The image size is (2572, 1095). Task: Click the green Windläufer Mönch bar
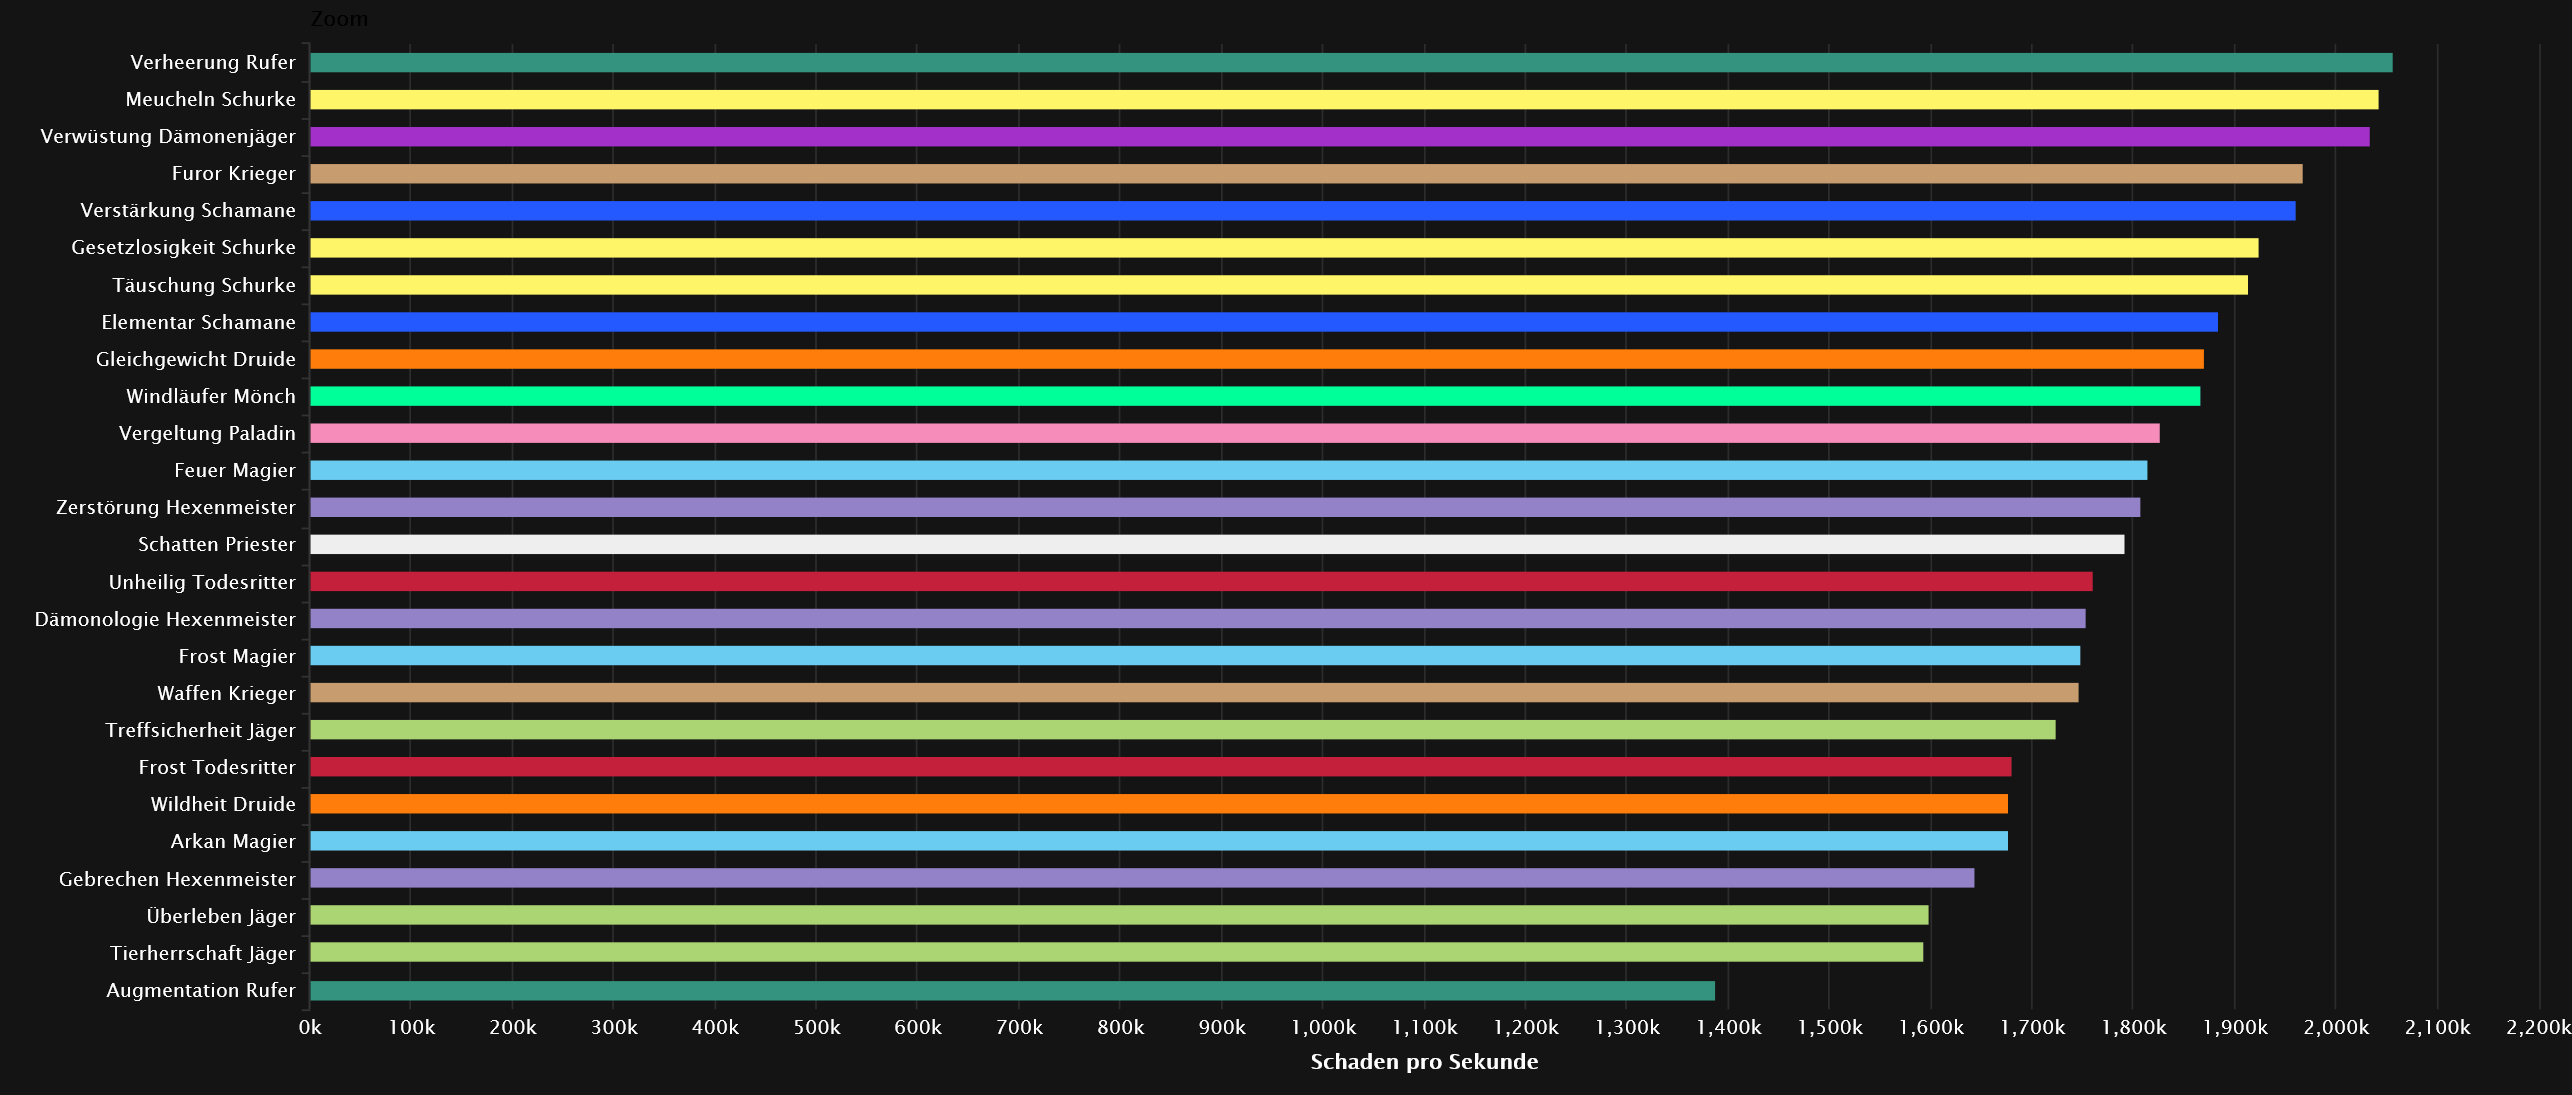[1255, 396]
